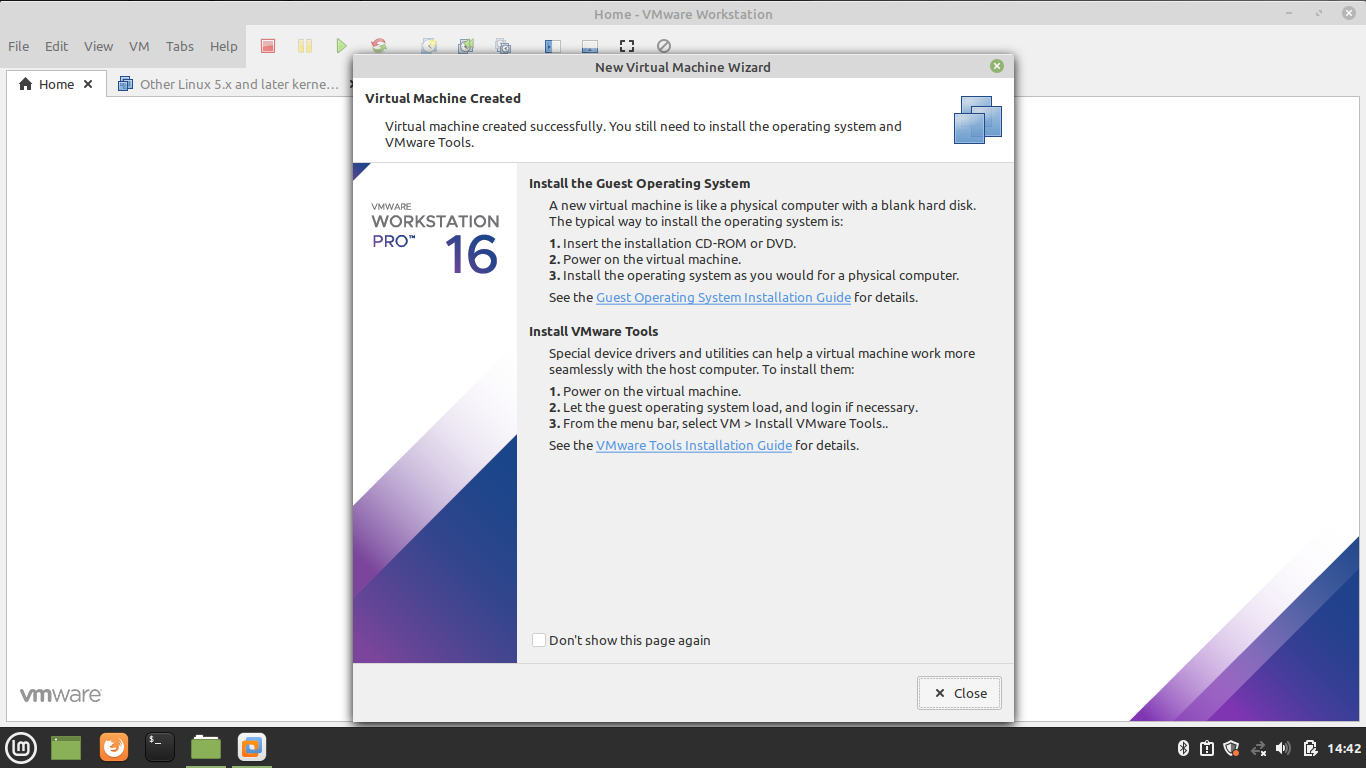The image size is (1366, 768).
Task: Switch to the Home tab
Action: 56,84
